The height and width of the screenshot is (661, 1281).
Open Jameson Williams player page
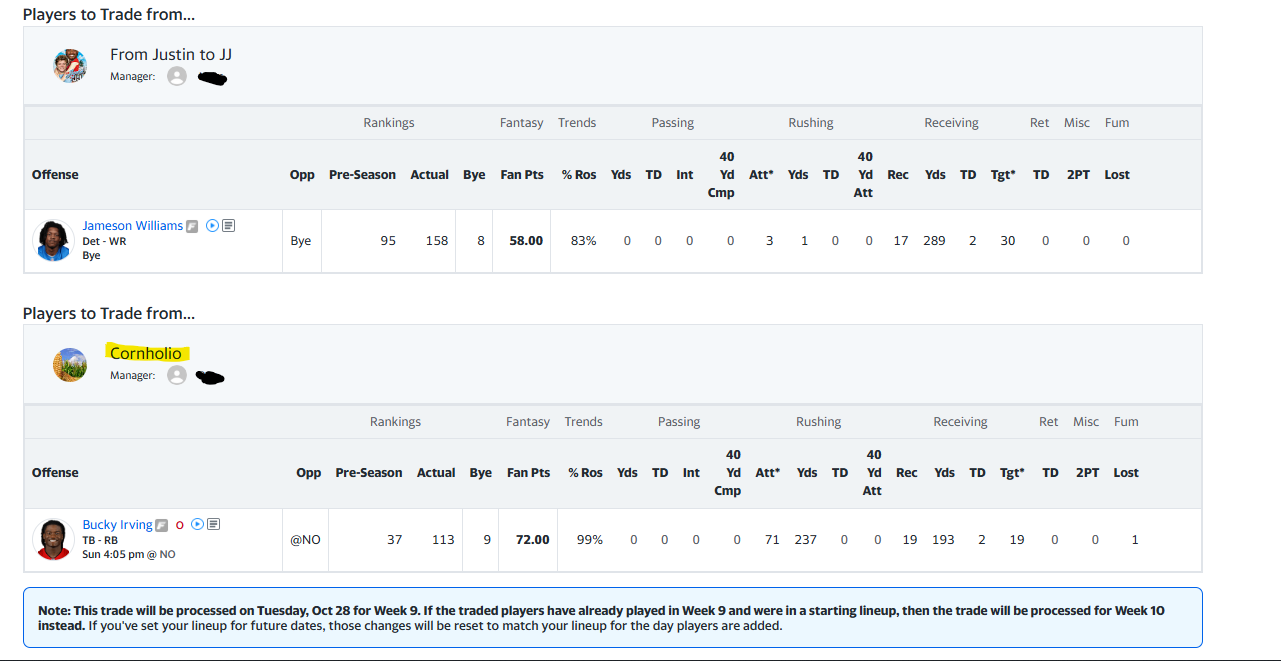tap(132, 226)
